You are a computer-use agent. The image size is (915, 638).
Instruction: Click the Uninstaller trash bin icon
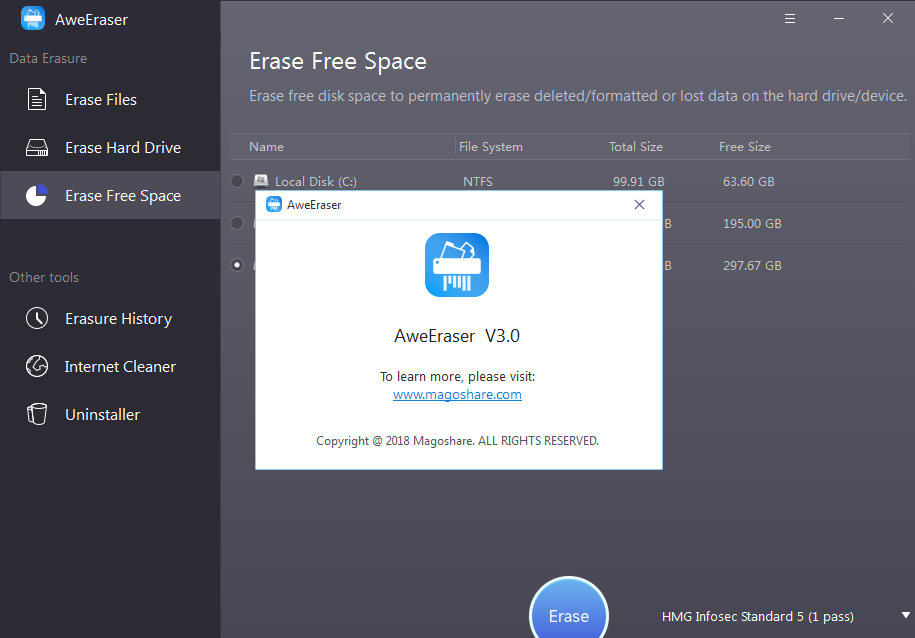tap(37, 414)
